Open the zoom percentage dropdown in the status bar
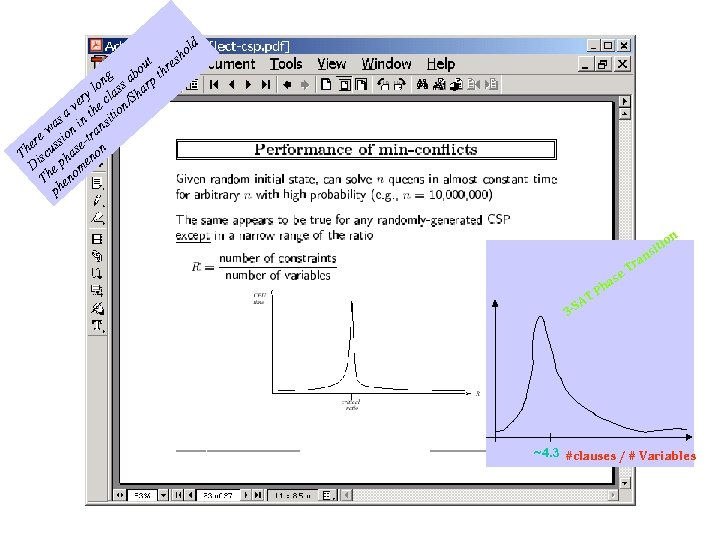Viewport: 720px width, 540px height. pyautogui.click(x=163, y=495)
